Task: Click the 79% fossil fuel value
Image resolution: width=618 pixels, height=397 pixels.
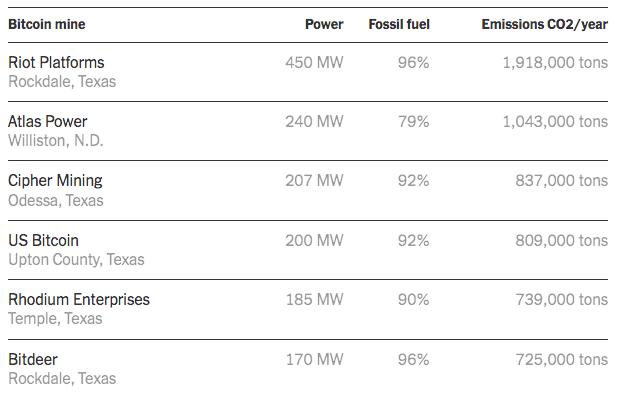Action: (413, 121)
